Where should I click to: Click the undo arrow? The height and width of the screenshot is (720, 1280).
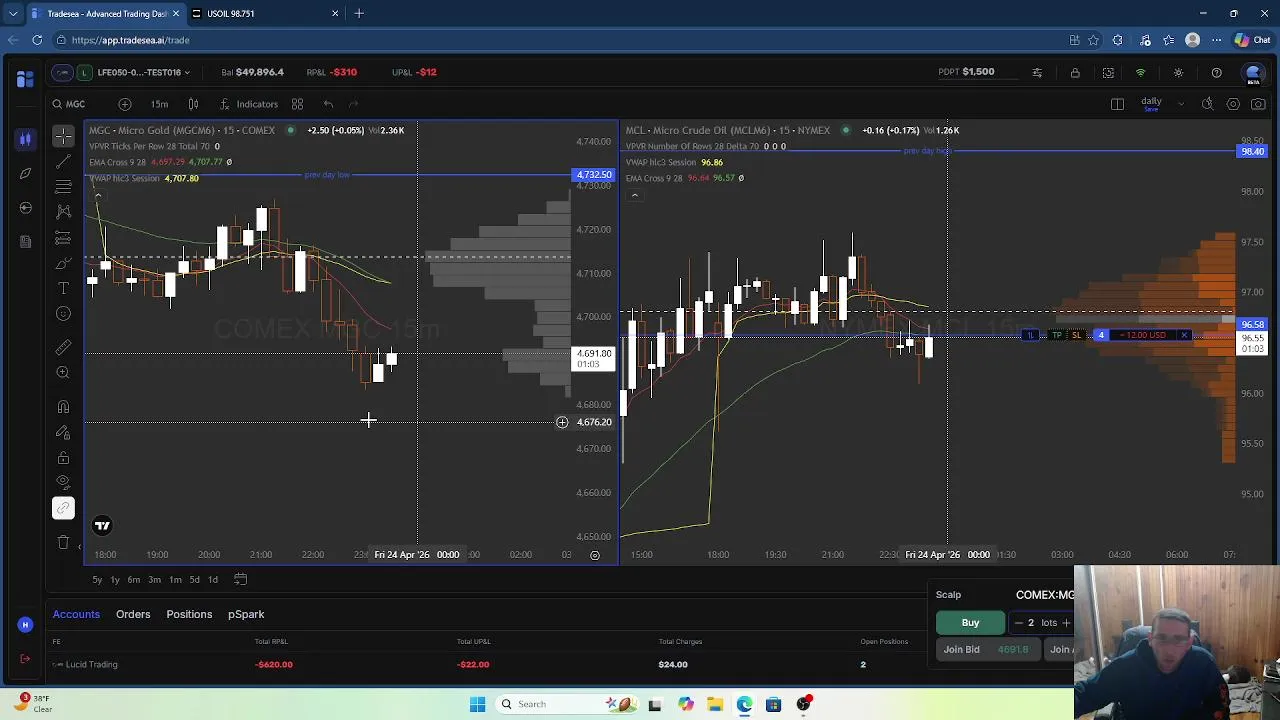click(328, 104)
